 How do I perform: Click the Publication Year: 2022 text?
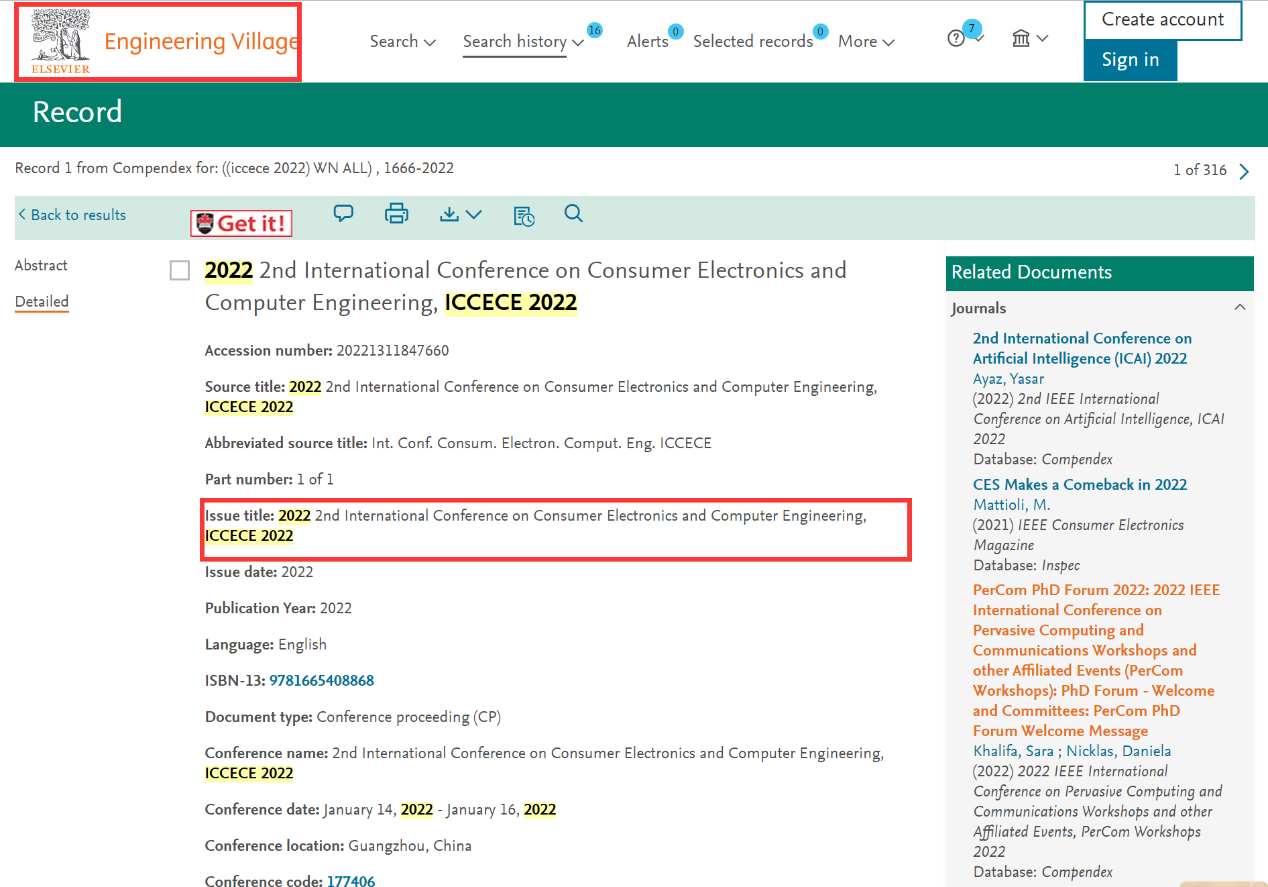point(278,607)
